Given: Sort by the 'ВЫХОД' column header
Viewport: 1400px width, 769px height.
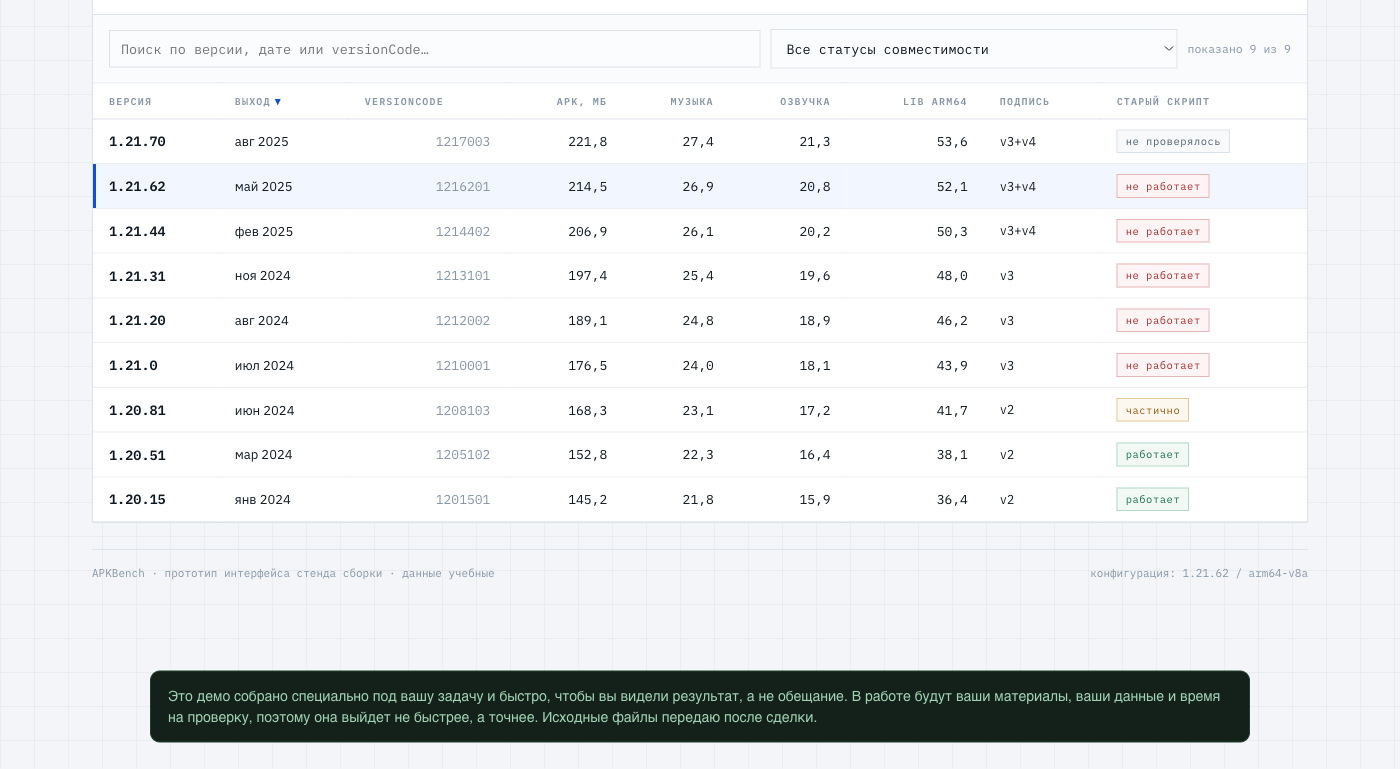Looking at the screenshot, I should click(x=258, y=102).
